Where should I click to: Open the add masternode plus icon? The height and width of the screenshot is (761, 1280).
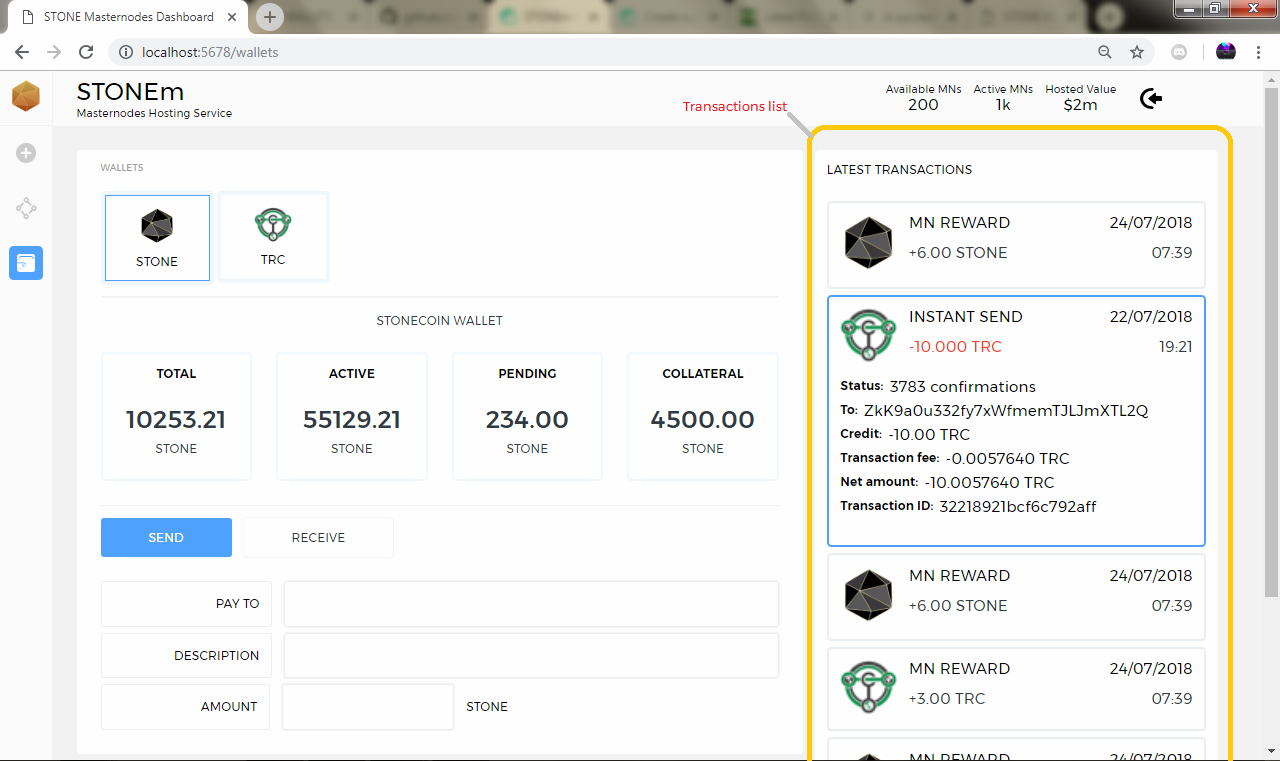tap(26, 153)
